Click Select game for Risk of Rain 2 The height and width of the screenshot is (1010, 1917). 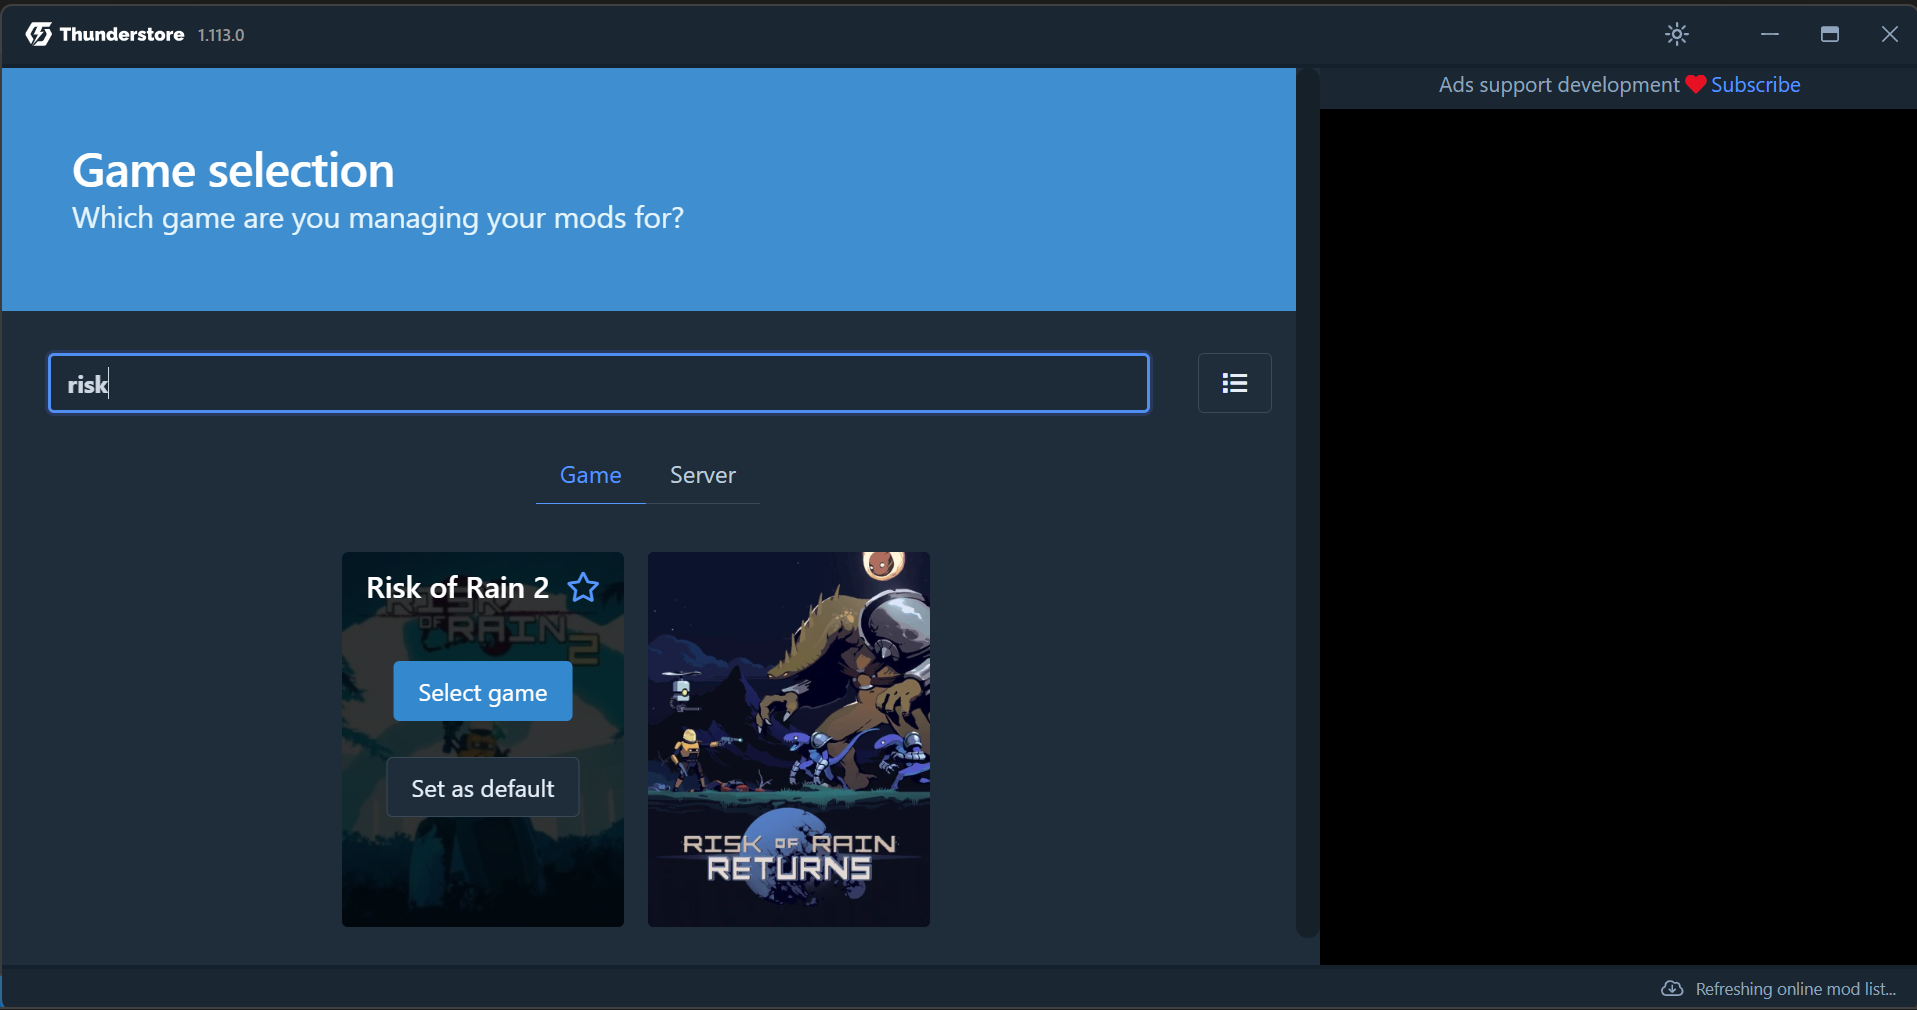click(483, 691)
